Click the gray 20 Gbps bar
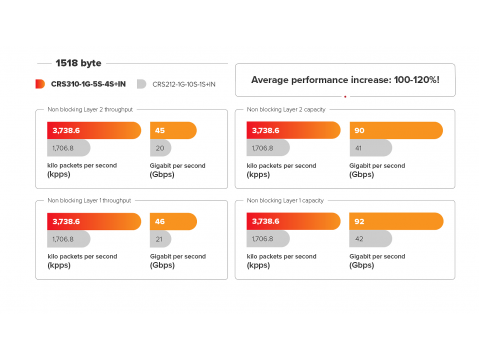The width and height of the screenshot is (480, 360). click(x=161, y=148)
